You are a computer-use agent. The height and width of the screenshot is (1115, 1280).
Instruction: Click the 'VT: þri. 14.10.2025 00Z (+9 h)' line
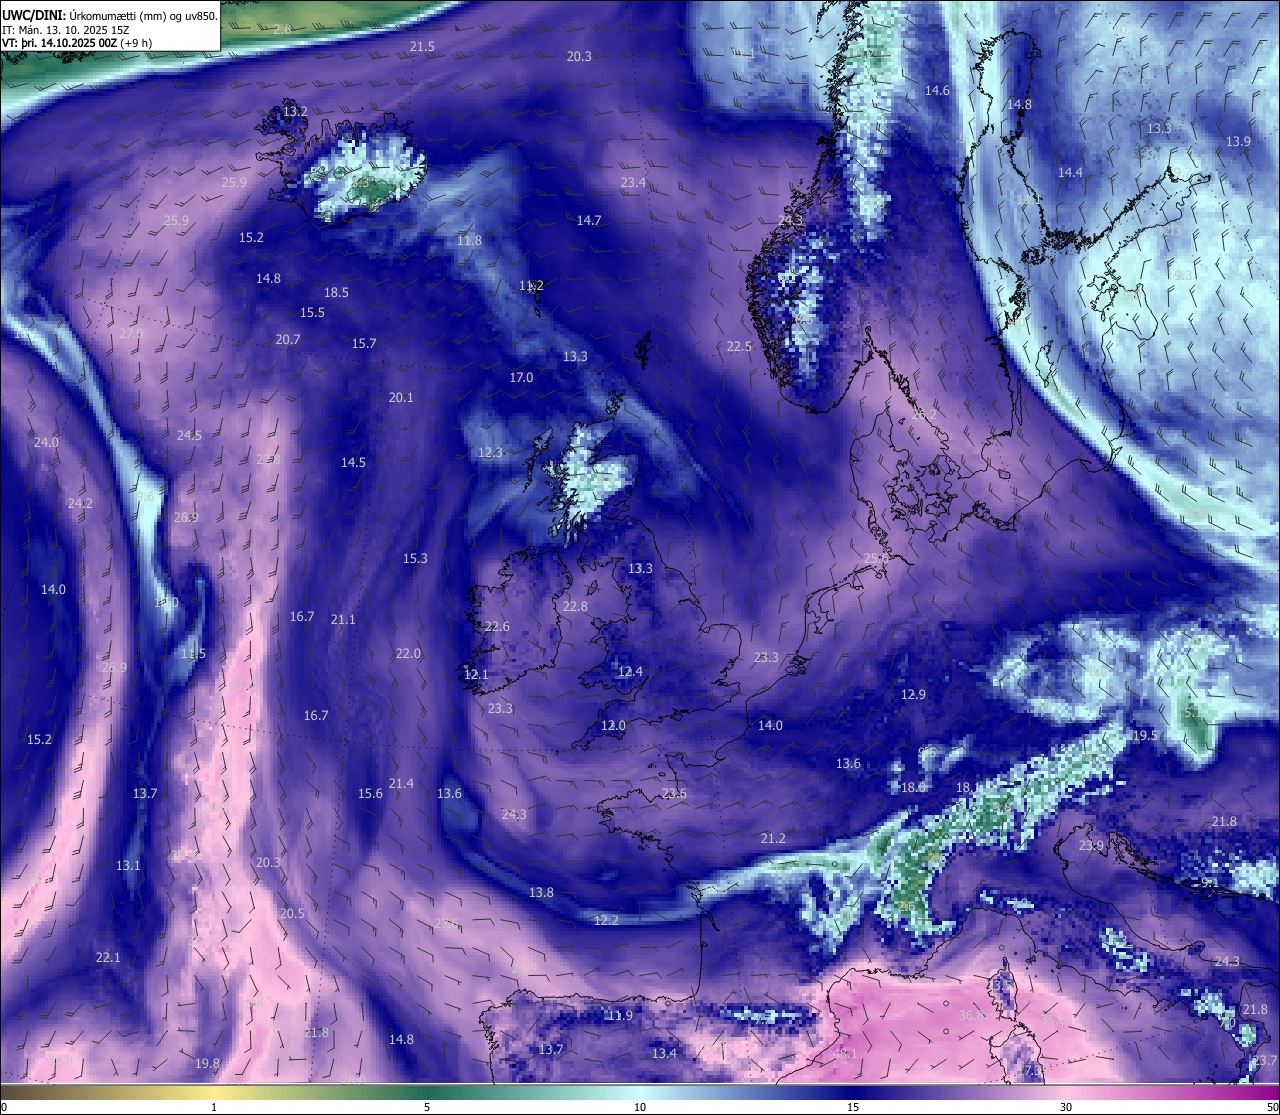coord(76,43)
